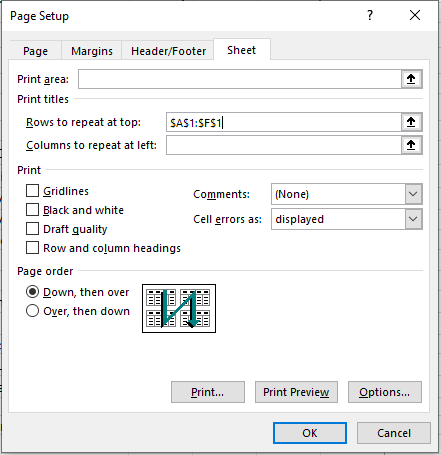
Task: Enable Row and column headings
Action: (32, 248)
